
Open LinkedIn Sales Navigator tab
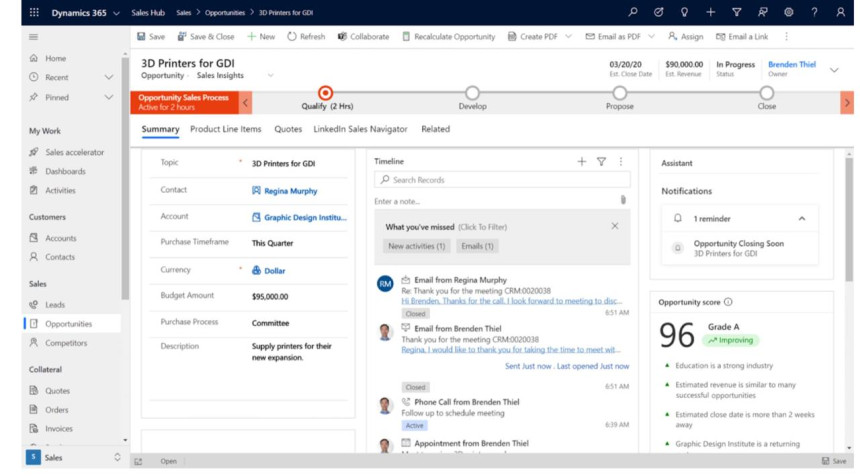click(x=360, y=129)
